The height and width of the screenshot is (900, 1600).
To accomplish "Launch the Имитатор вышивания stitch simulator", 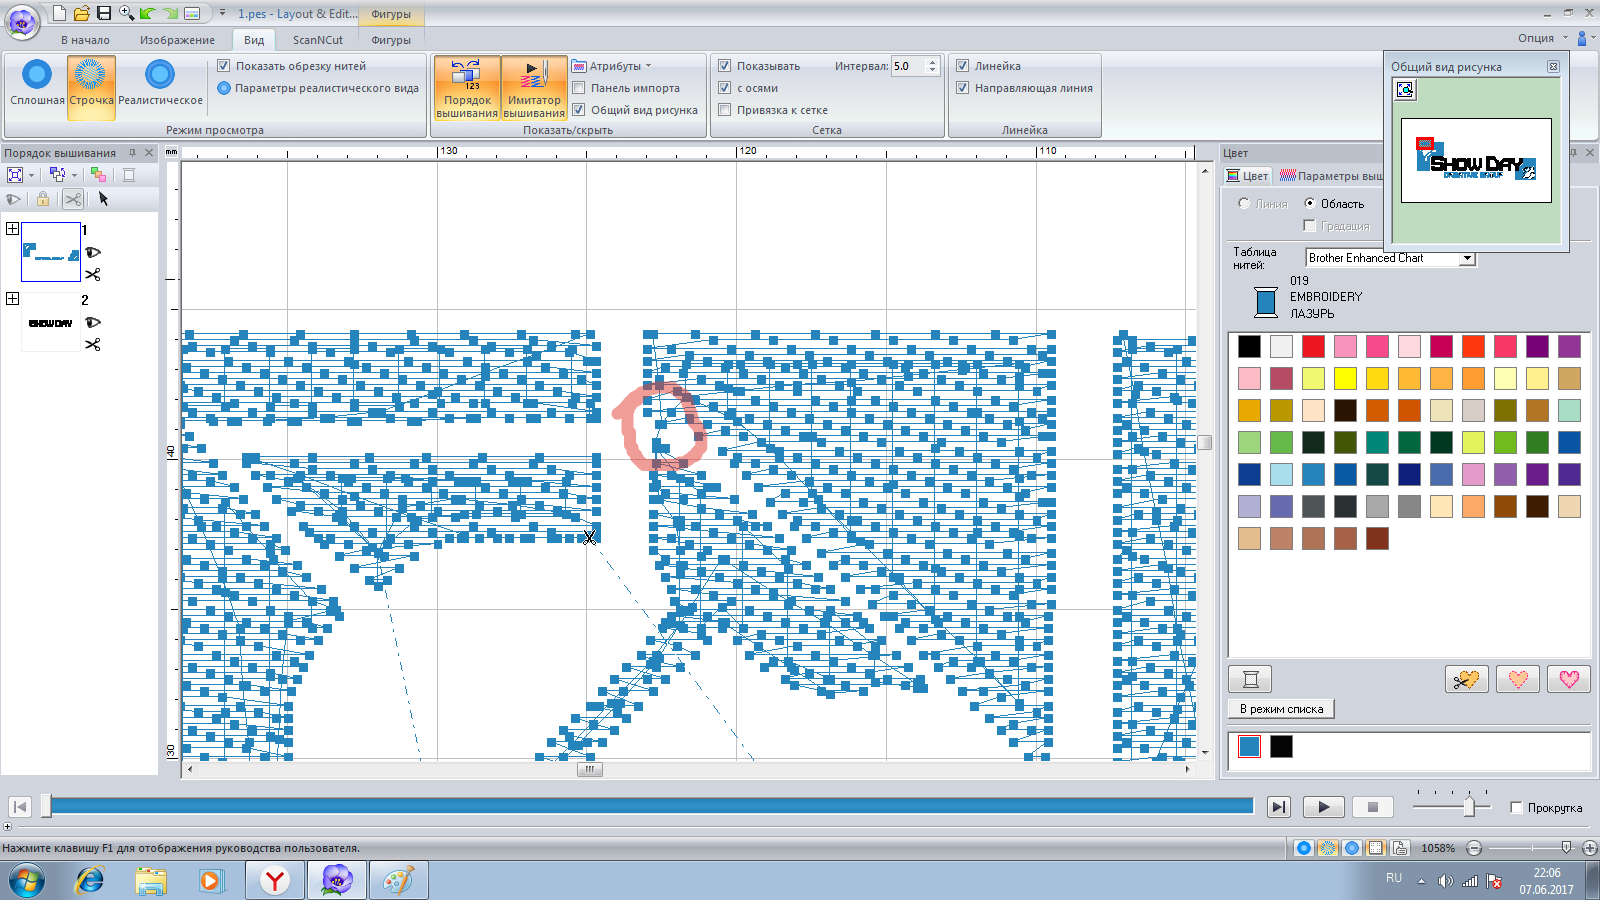I will pos(534,88).
